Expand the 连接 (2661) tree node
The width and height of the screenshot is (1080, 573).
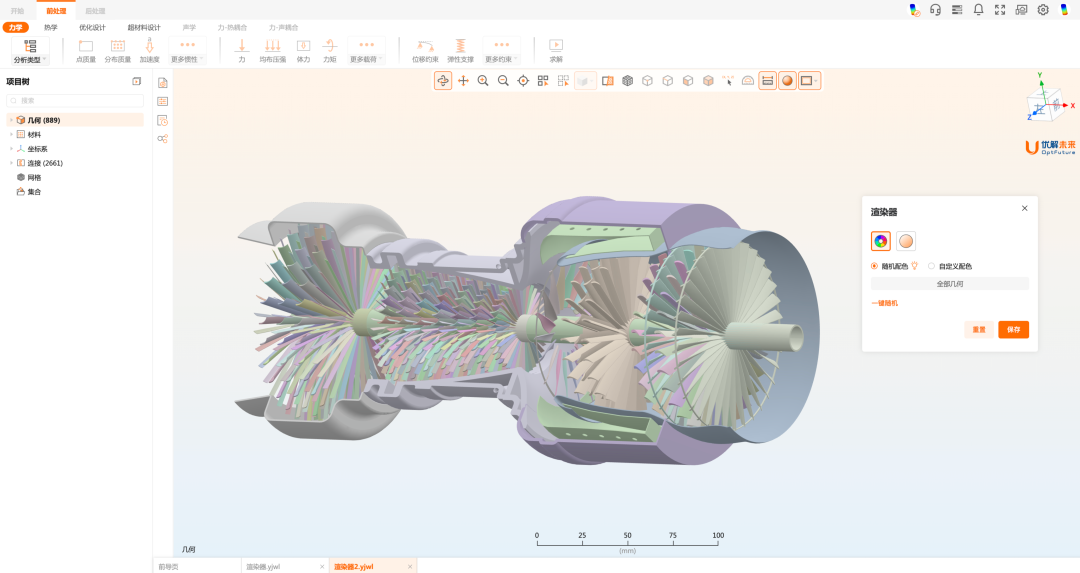click(x=11, y=163)
